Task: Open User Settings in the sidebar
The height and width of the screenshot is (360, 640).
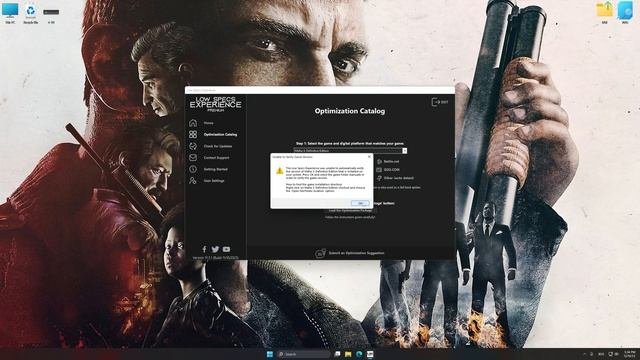Action: pos(214,180)
